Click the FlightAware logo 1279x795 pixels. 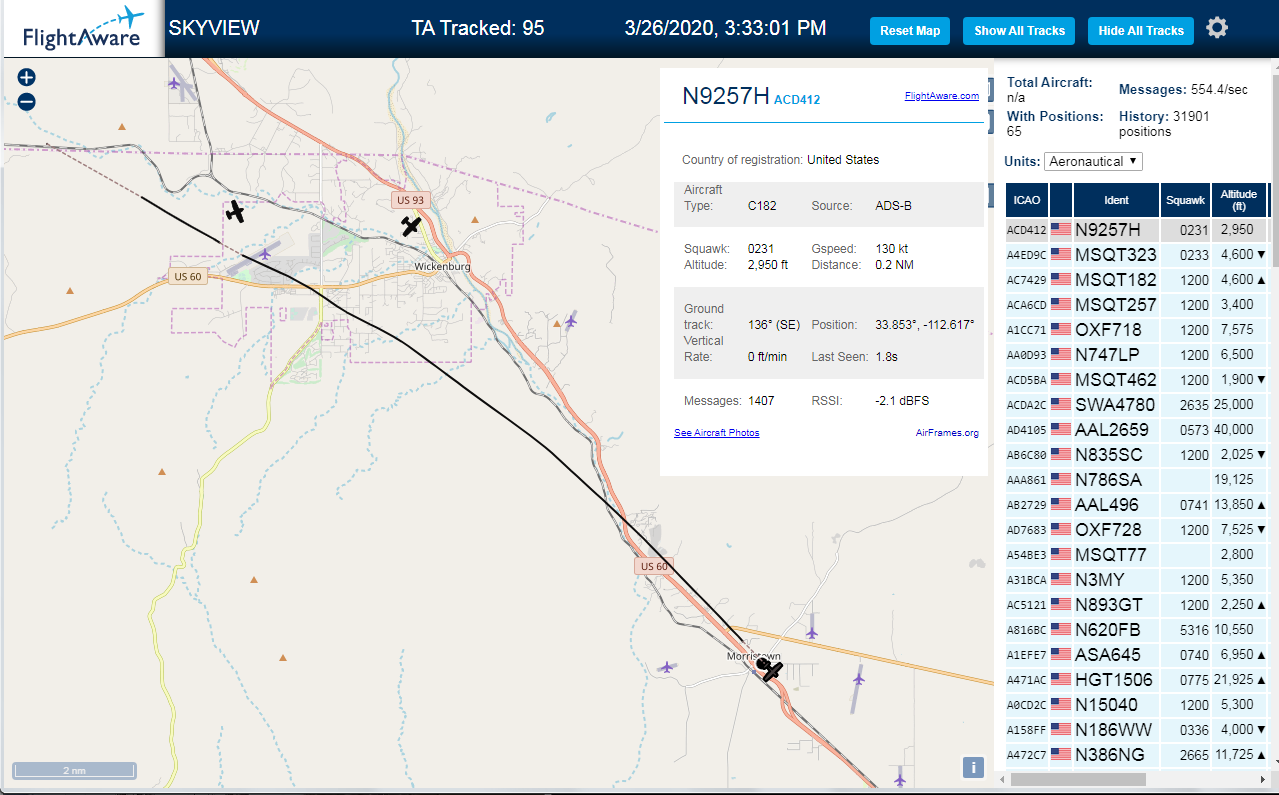tap(82, 29)
